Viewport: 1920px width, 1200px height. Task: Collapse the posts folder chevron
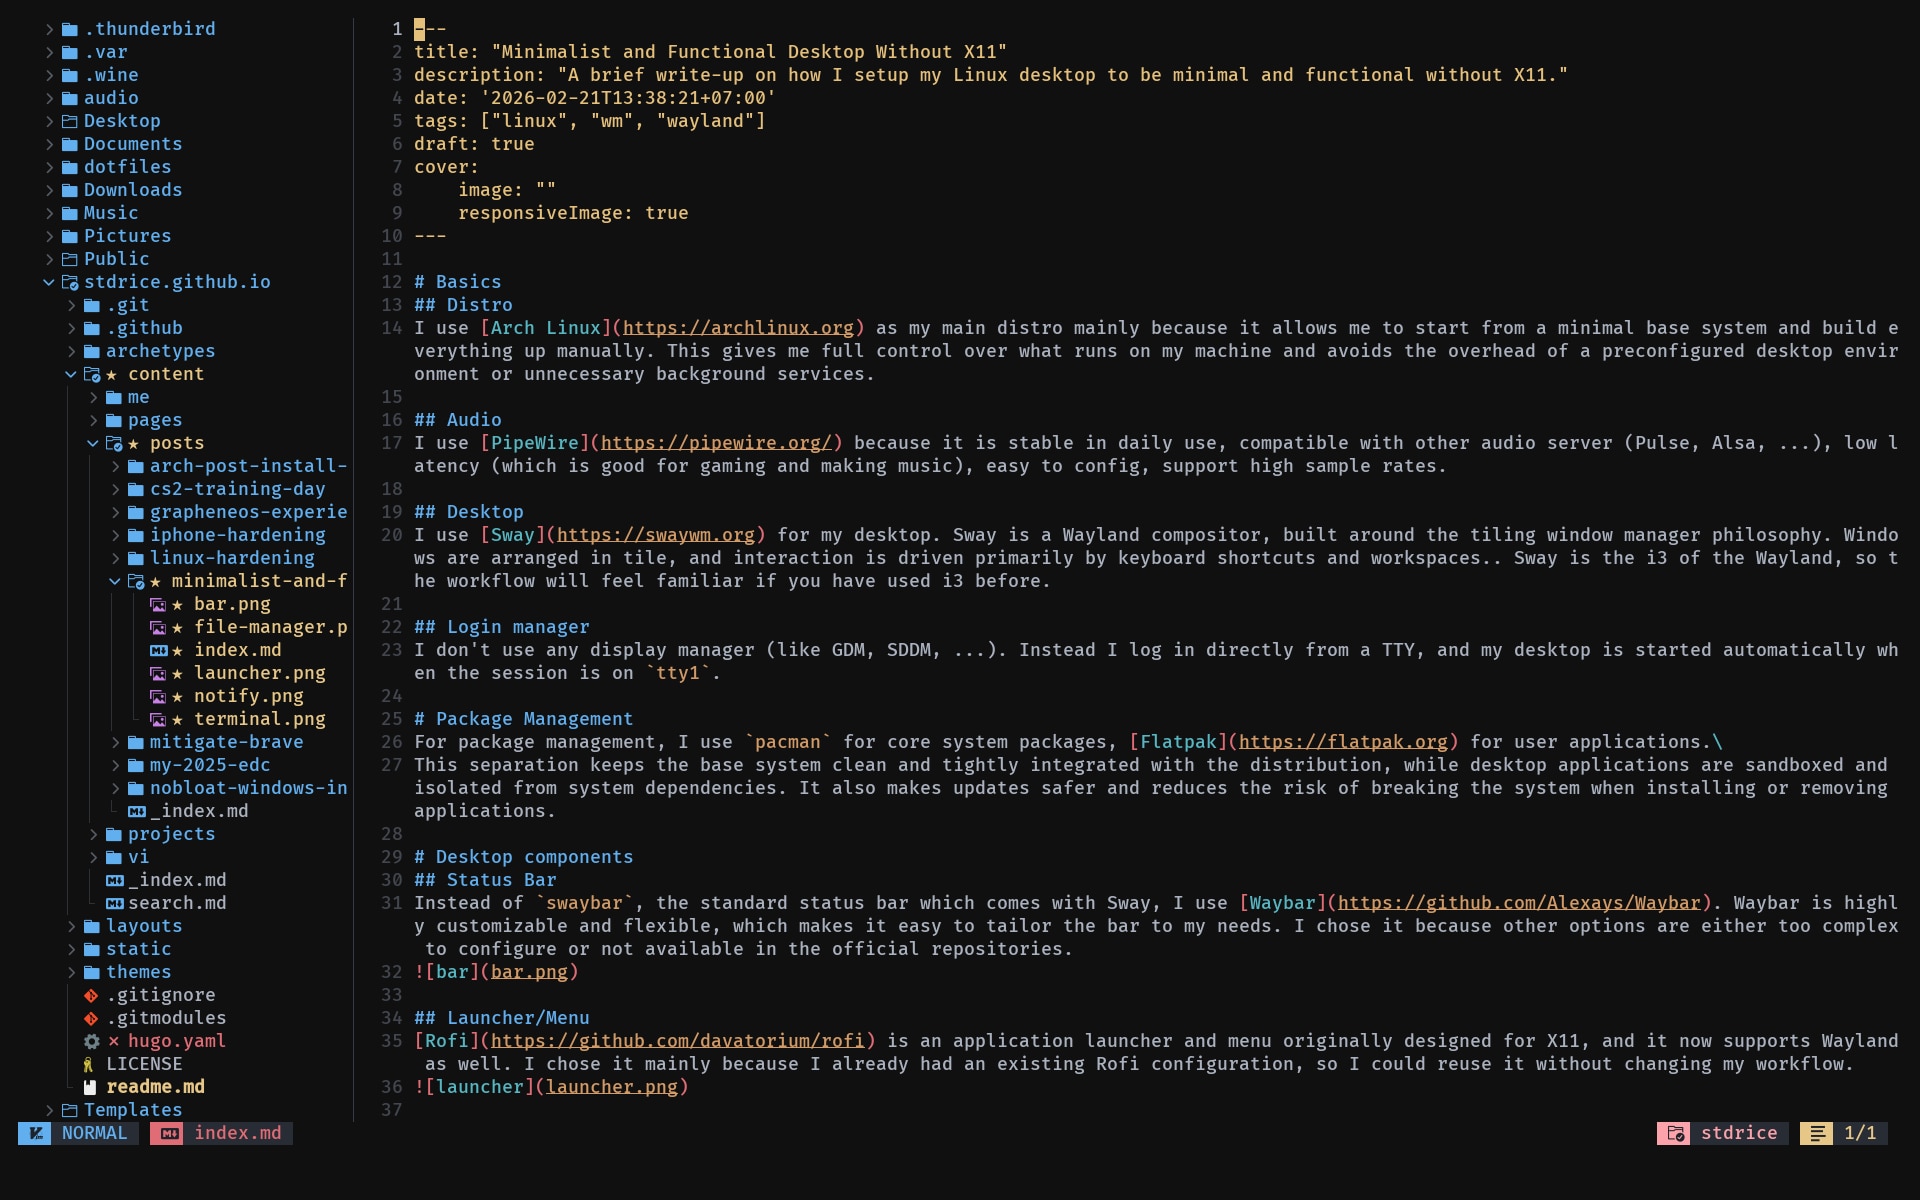(x=93, y=443)
